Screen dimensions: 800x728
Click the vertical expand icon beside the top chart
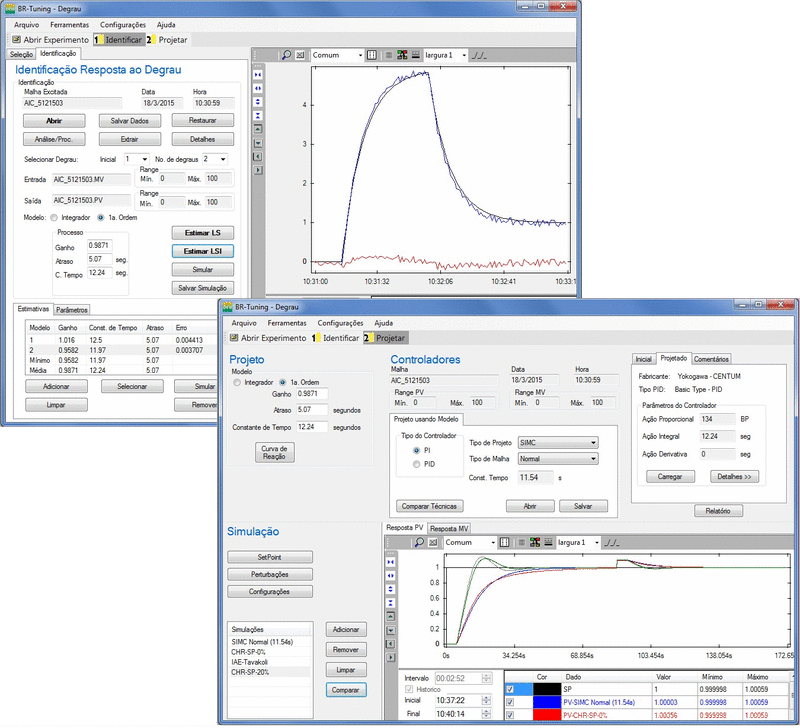(x=259, y=101)
